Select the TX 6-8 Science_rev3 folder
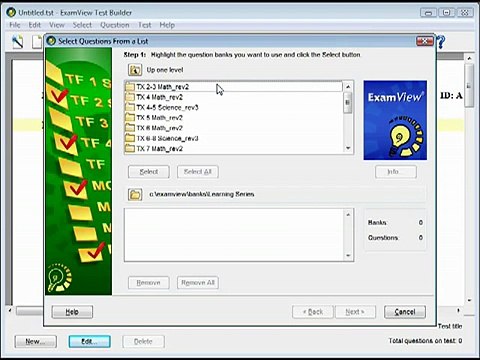 click(234, 138)
